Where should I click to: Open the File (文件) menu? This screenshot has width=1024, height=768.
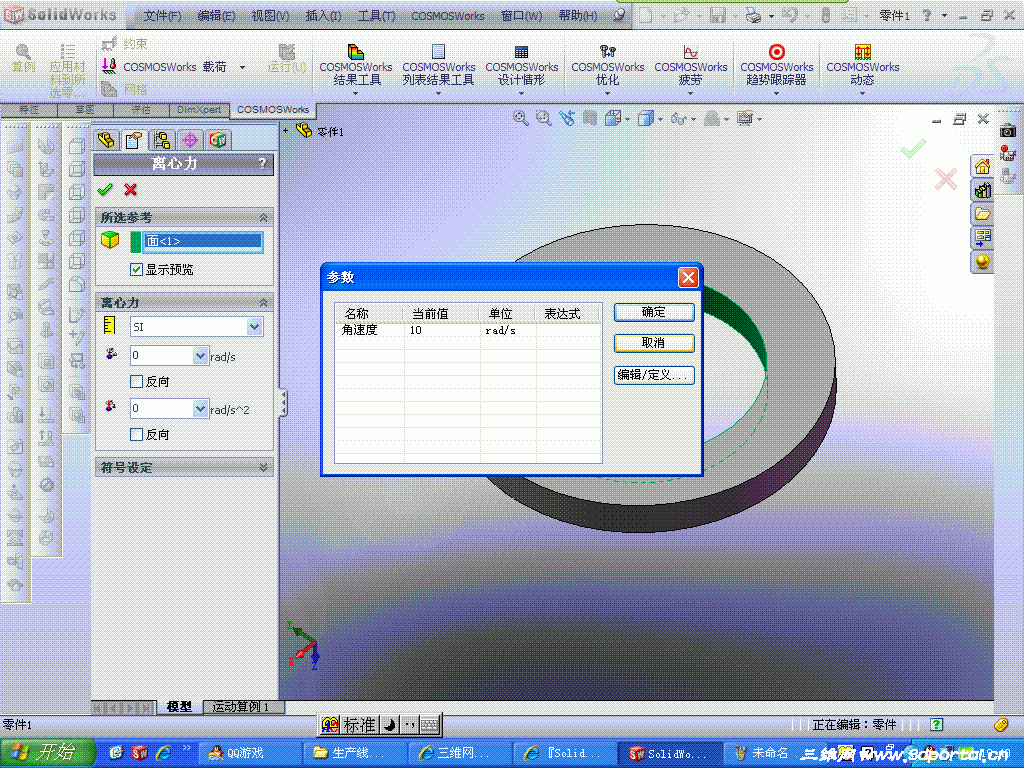click(x=162, y=16)
